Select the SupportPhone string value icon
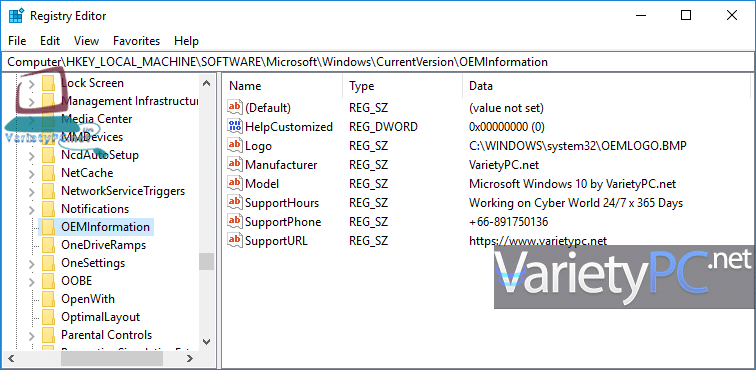Image resolution: width=756 pixels, height=370 pixels. (234, 221)
